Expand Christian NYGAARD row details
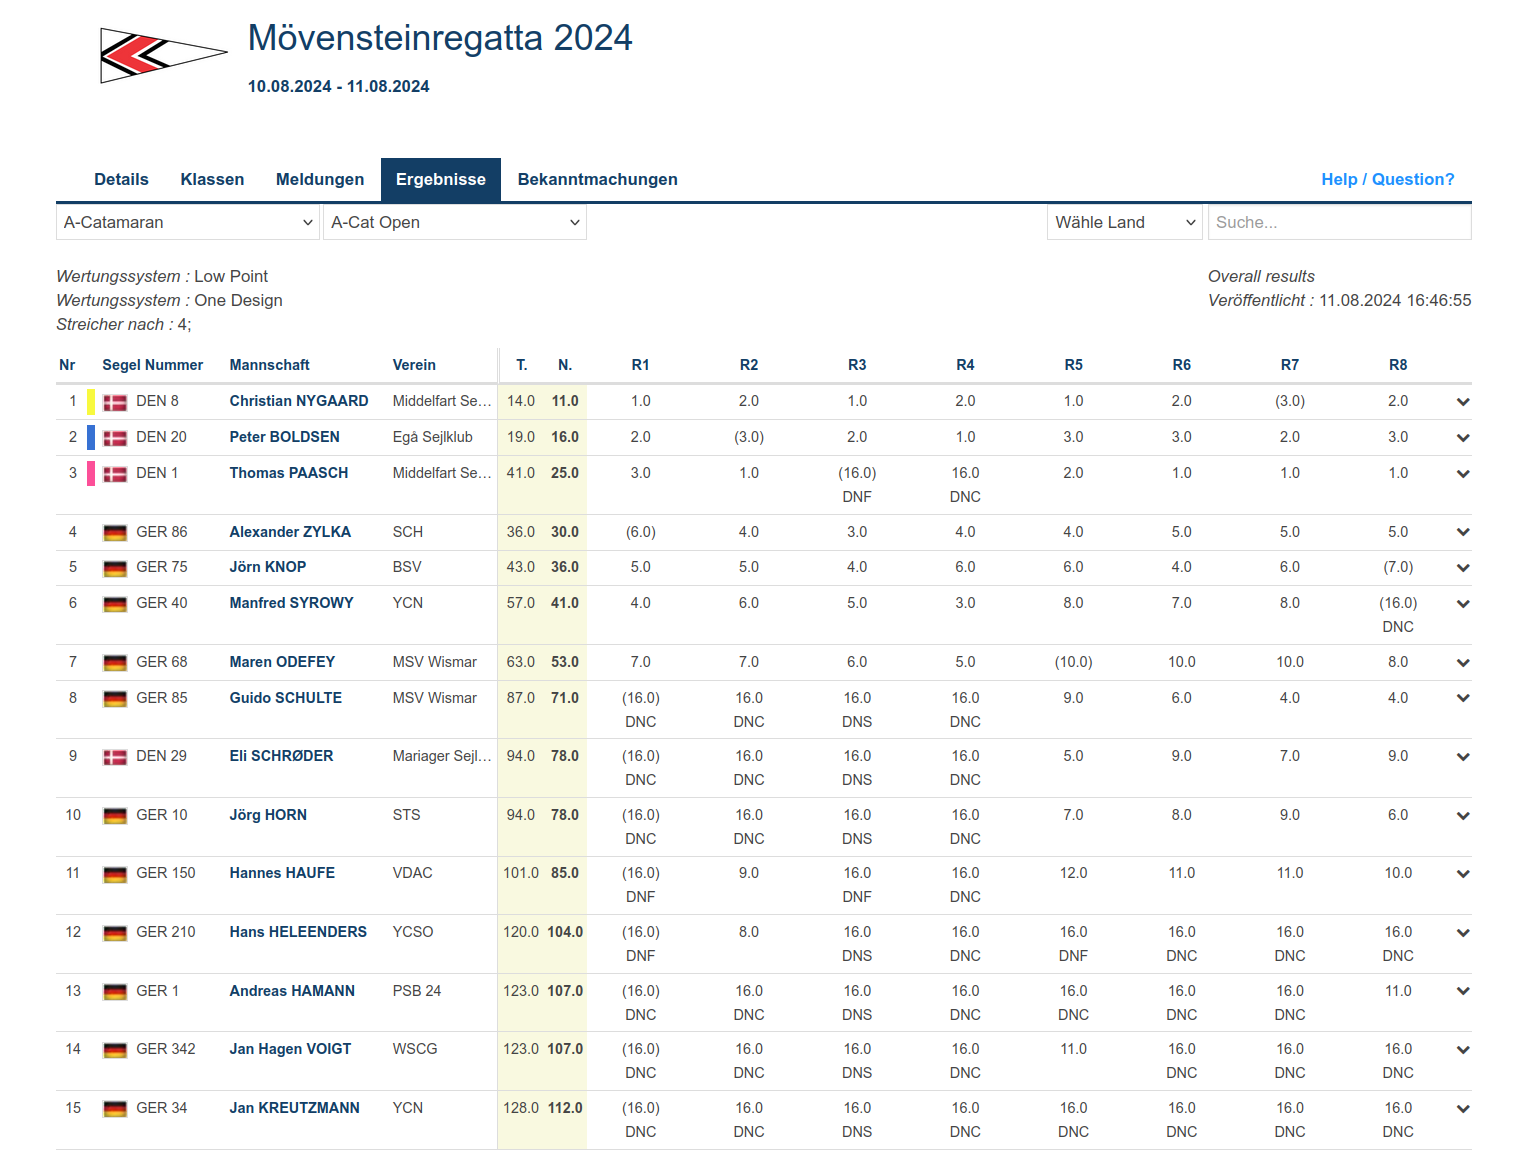The image size is (1526, 1168). click(1463, 402)
